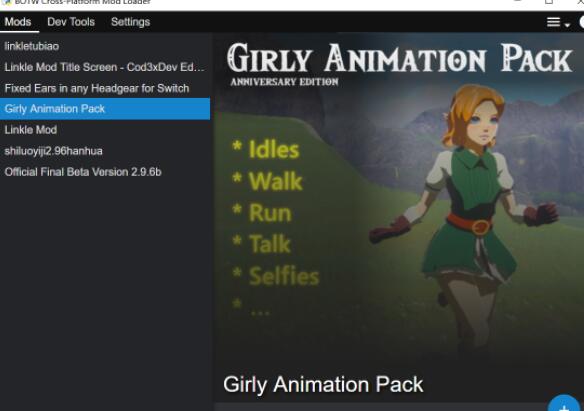584x411 pixels.
Task: Expand the dropdown arrow beside hamburger menu
Action: [x=567, y=25]
